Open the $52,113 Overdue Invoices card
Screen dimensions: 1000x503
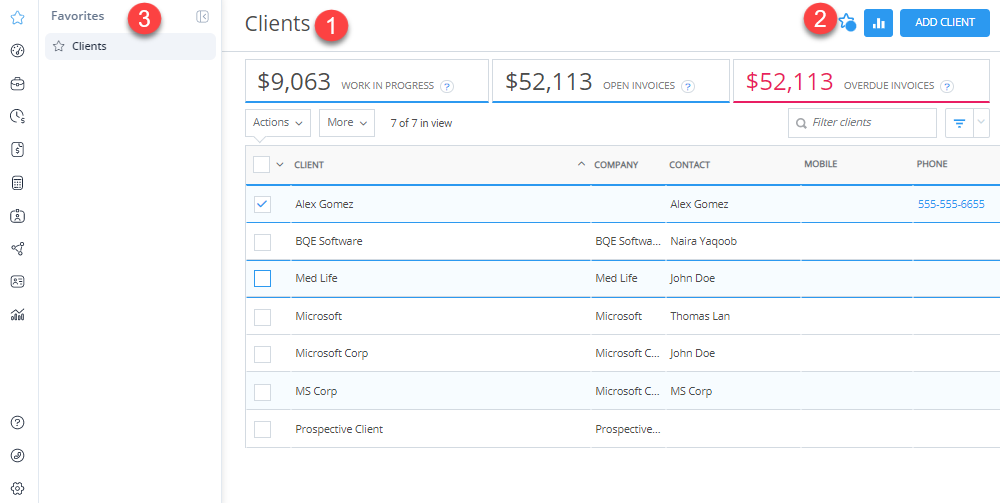[x=861, y=81]
